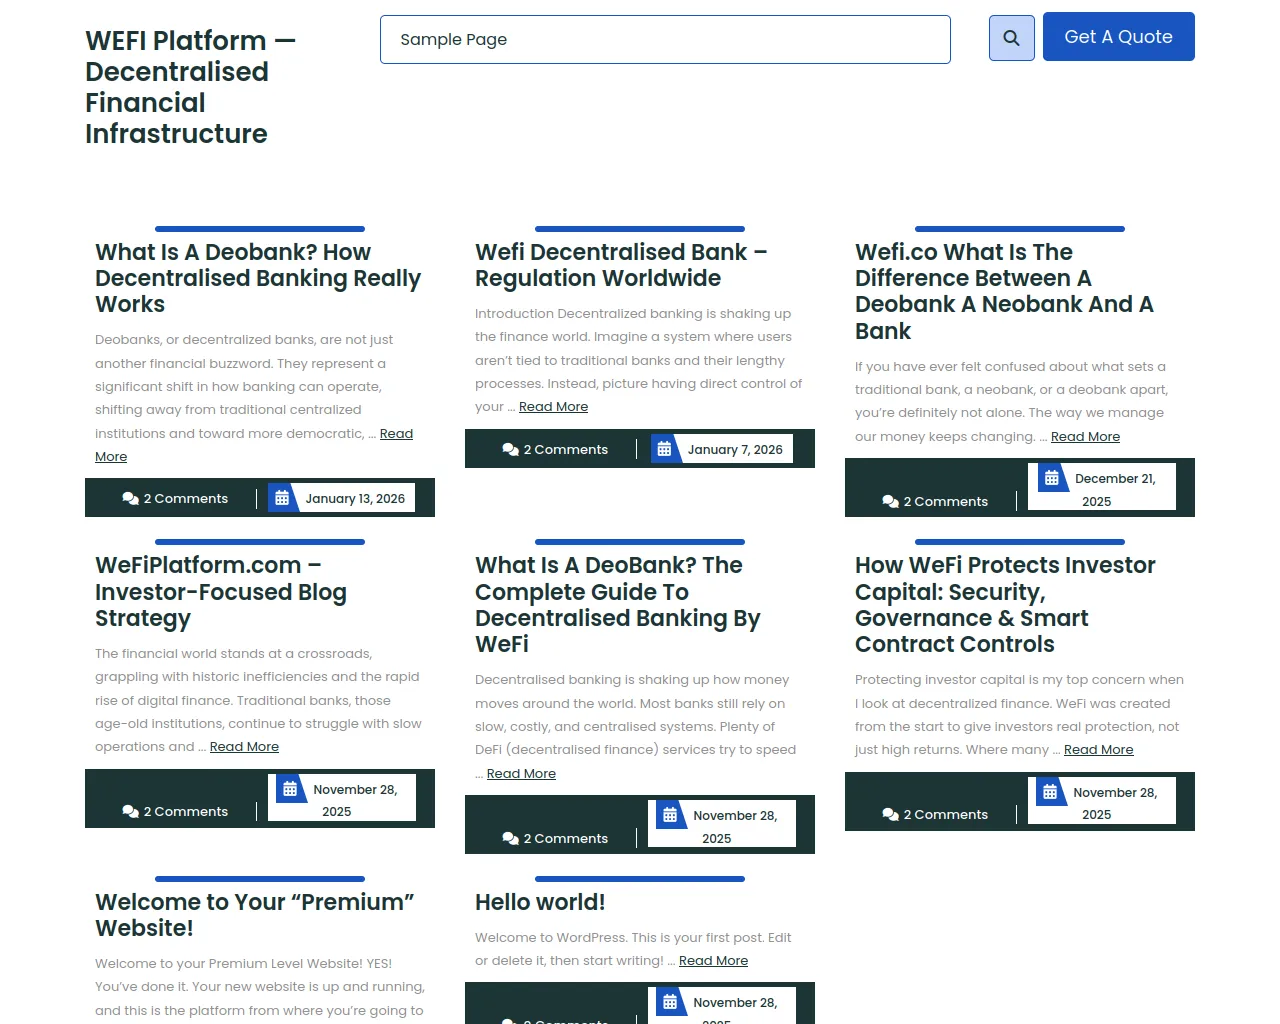Click calendar icon under 'Hello world!' post
This screenshot has width=1280, height=1024.
pyautogui.click(x=670, y=1002)
